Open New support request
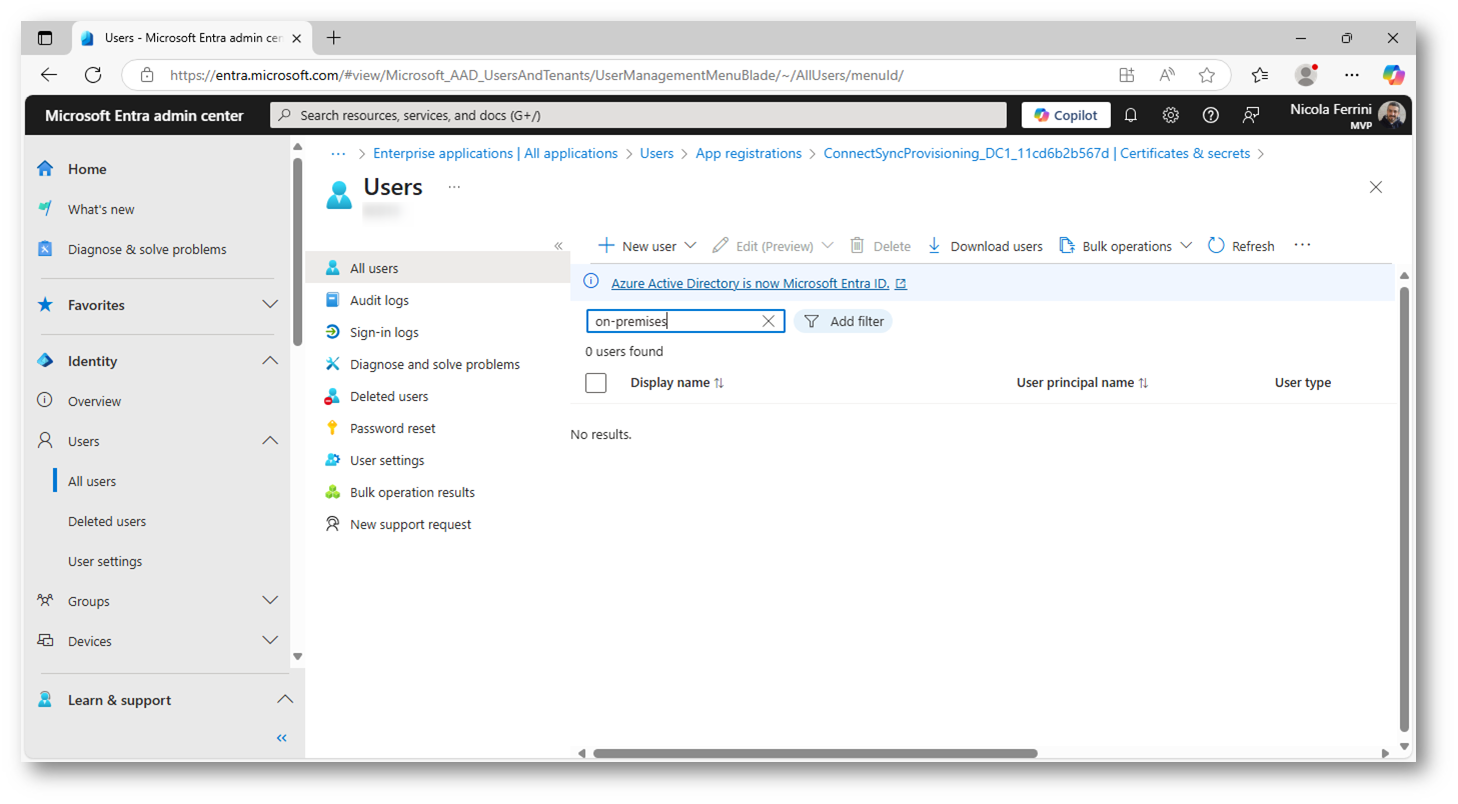The width and height of the screenshot is (1458, 804). click(410, 524)
